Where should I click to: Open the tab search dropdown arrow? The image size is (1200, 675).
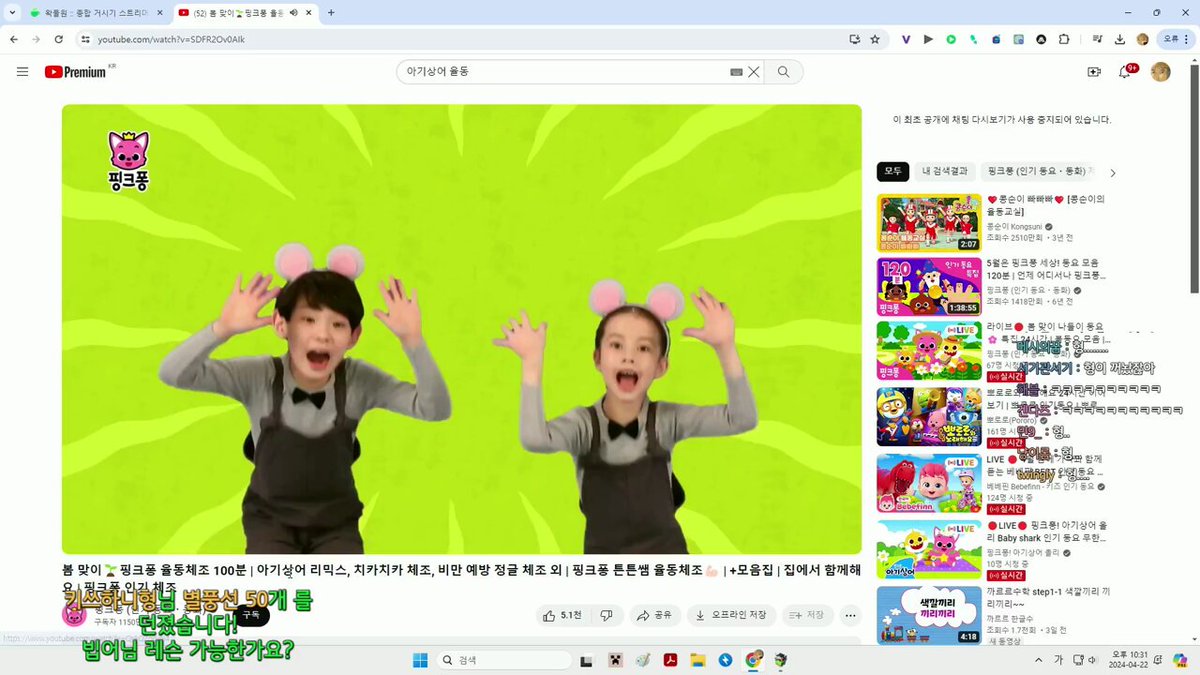pyautogui.click(x=11, y=13)
